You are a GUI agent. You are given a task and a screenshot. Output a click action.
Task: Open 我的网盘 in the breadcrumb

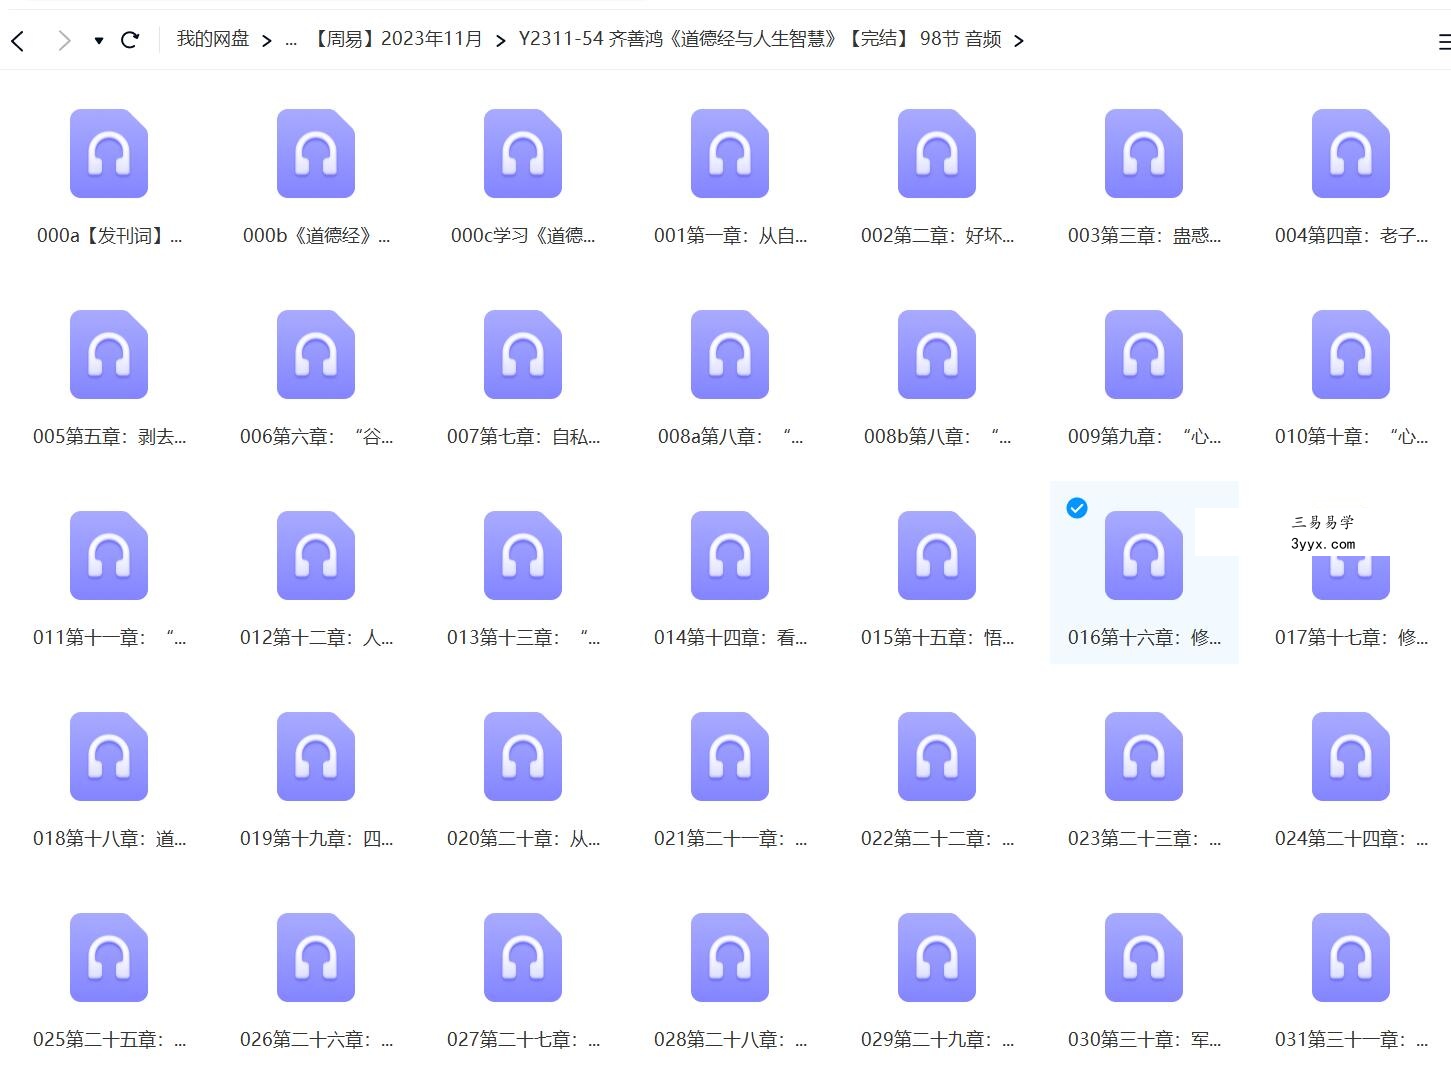coord(213,39)
